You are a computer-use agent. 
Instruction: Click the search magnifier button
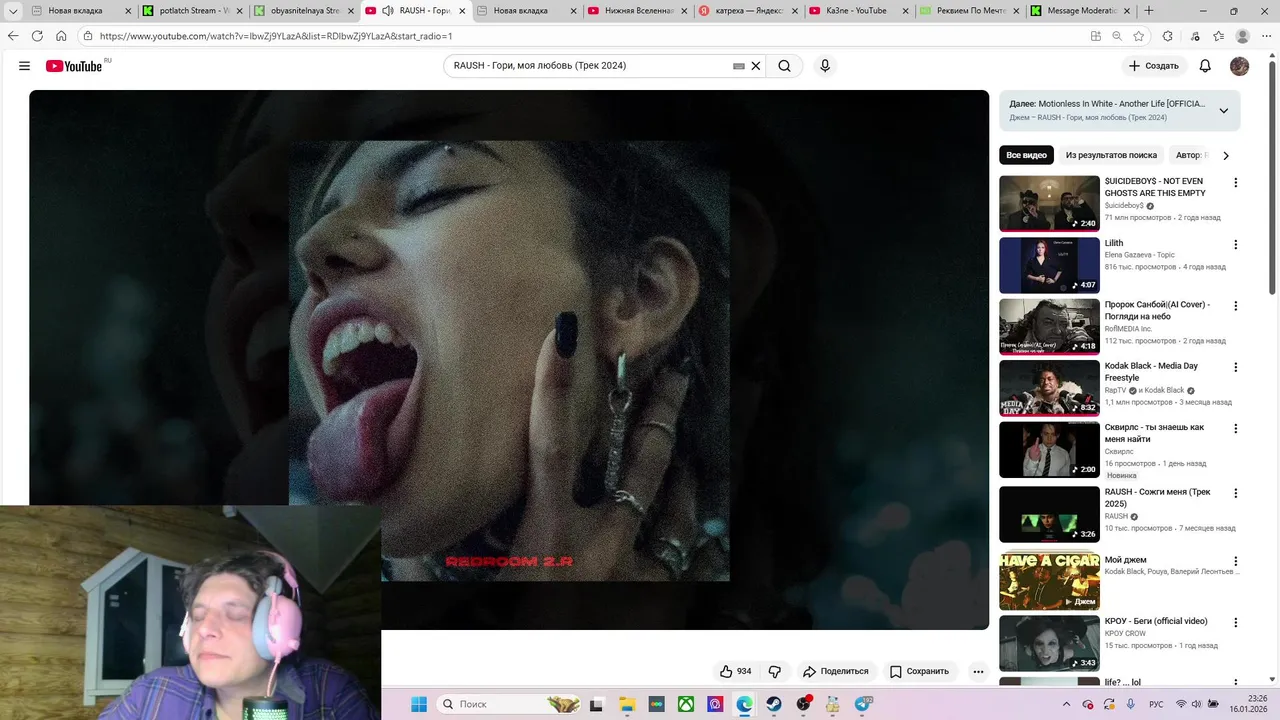tap(785, 66)
